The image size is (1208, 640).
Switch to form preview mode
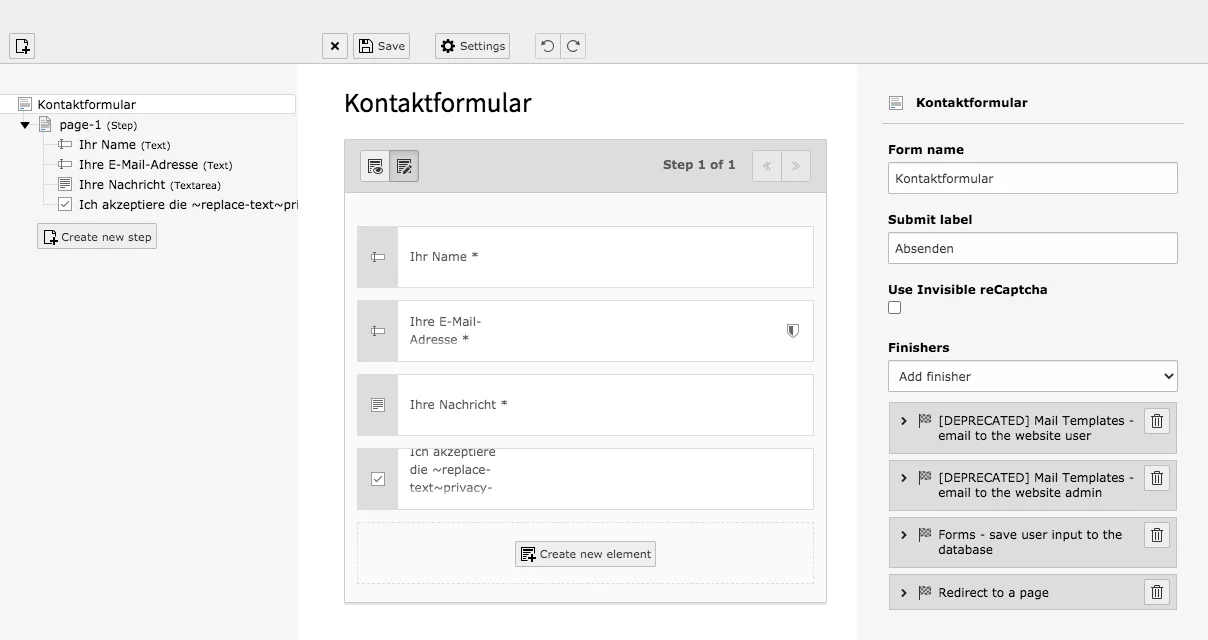(374, 166)
